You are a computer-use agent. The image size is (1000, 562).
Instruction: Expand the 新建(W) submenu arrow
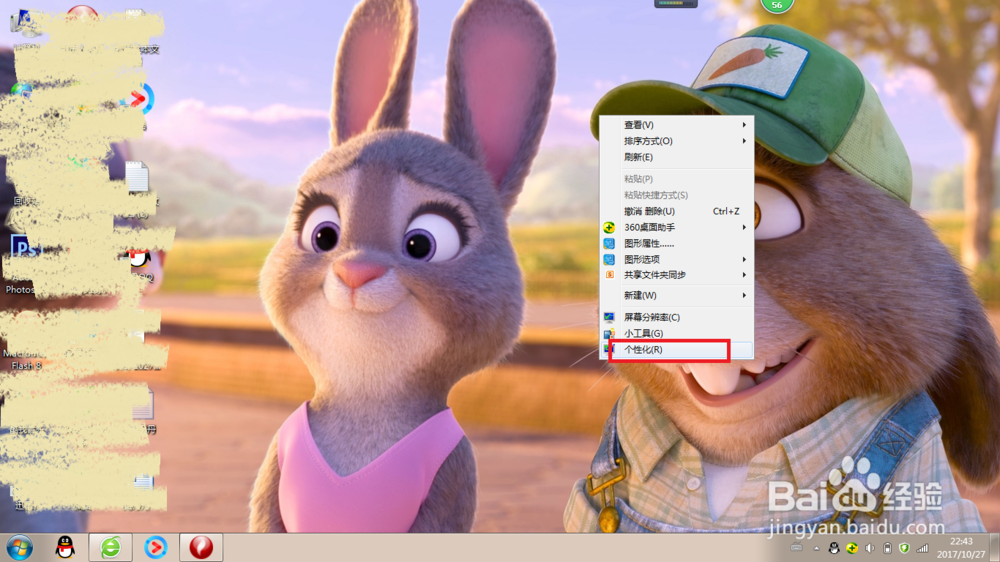tap(744, 295)
